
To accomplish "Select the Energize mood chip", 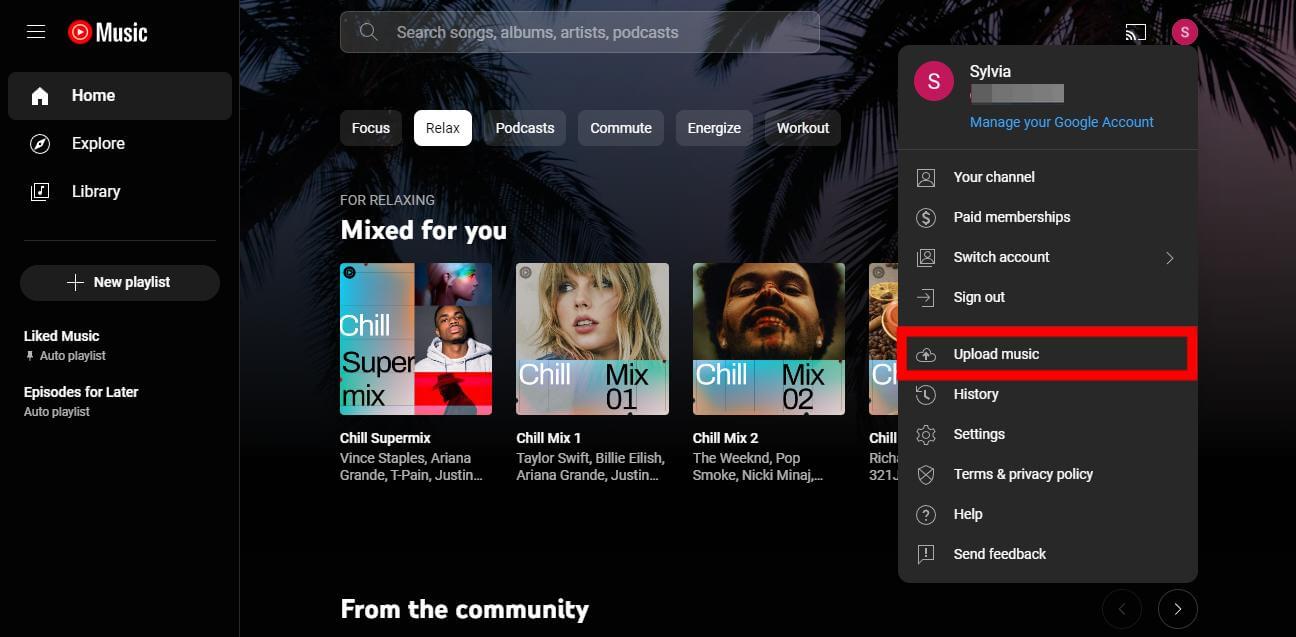I will (714, 128).
